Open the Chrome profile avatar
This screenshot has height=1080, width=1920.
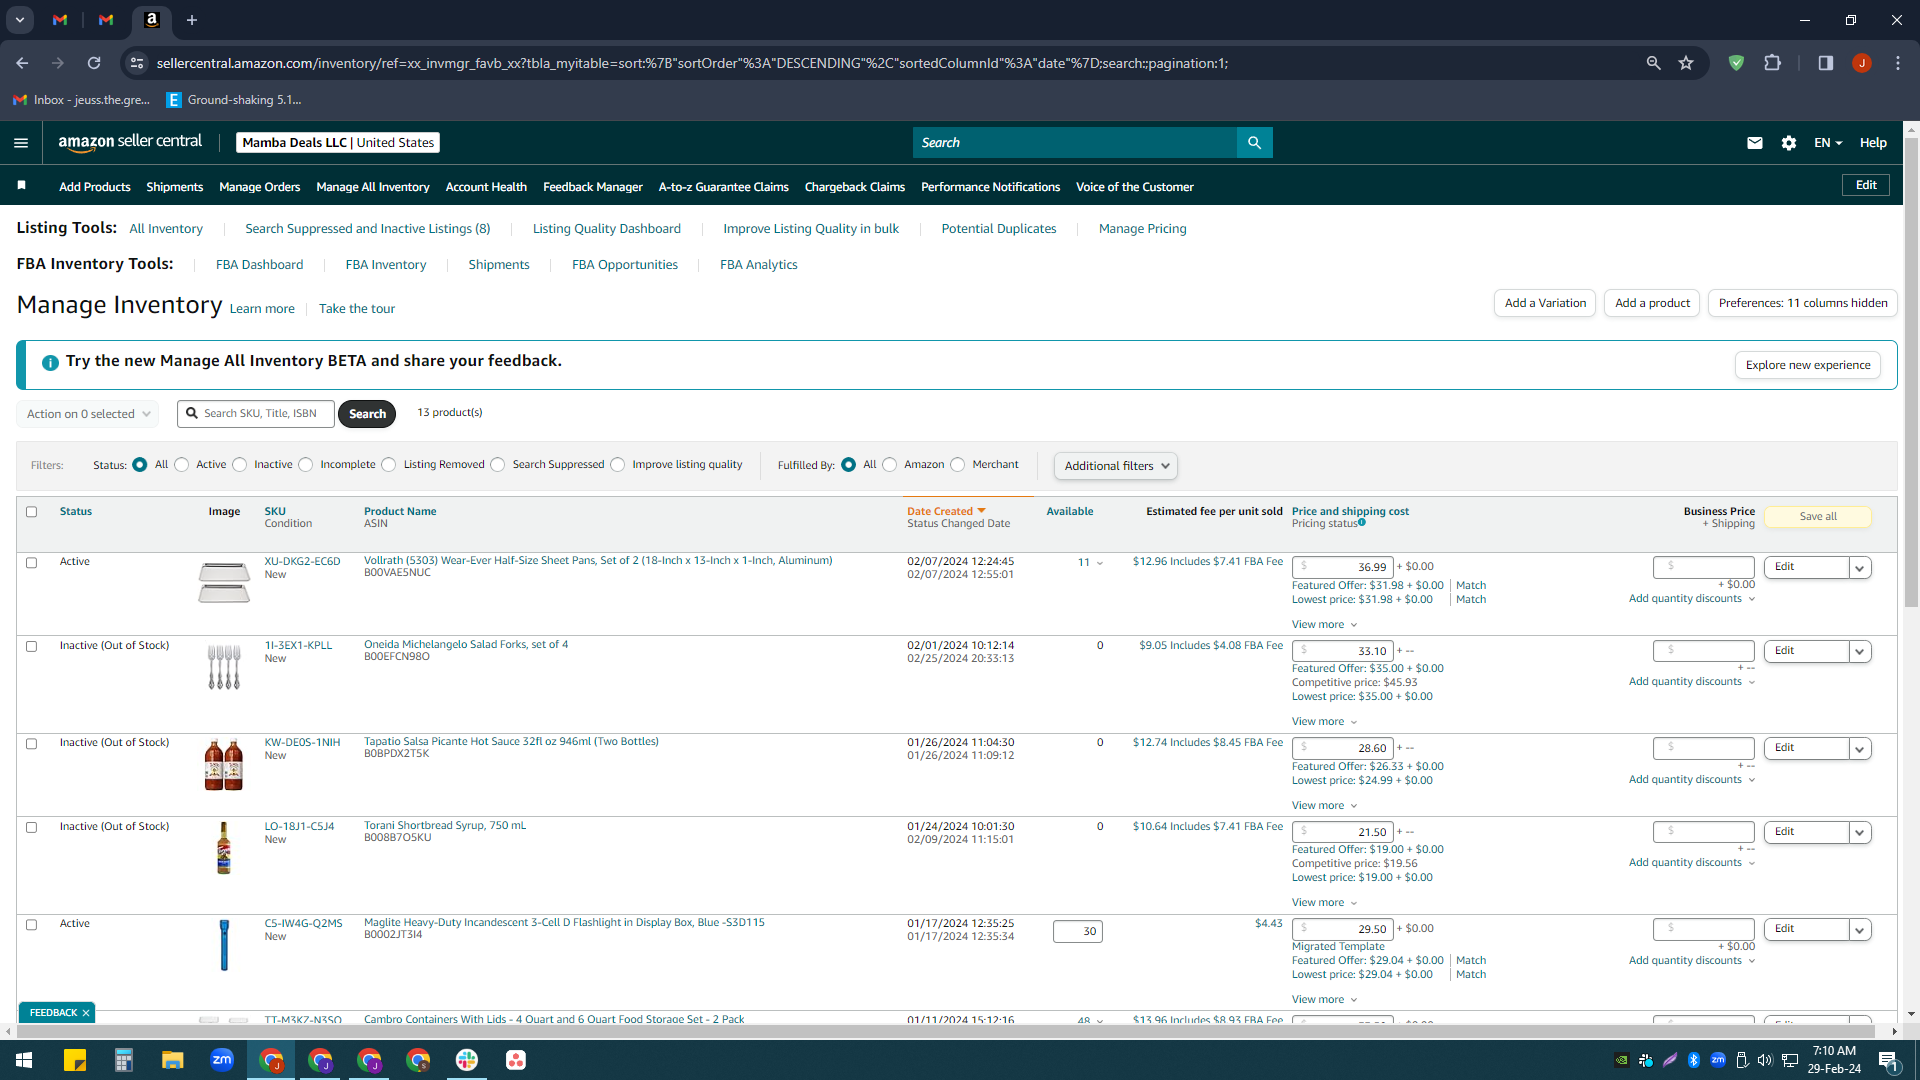tap(1861, 63)
